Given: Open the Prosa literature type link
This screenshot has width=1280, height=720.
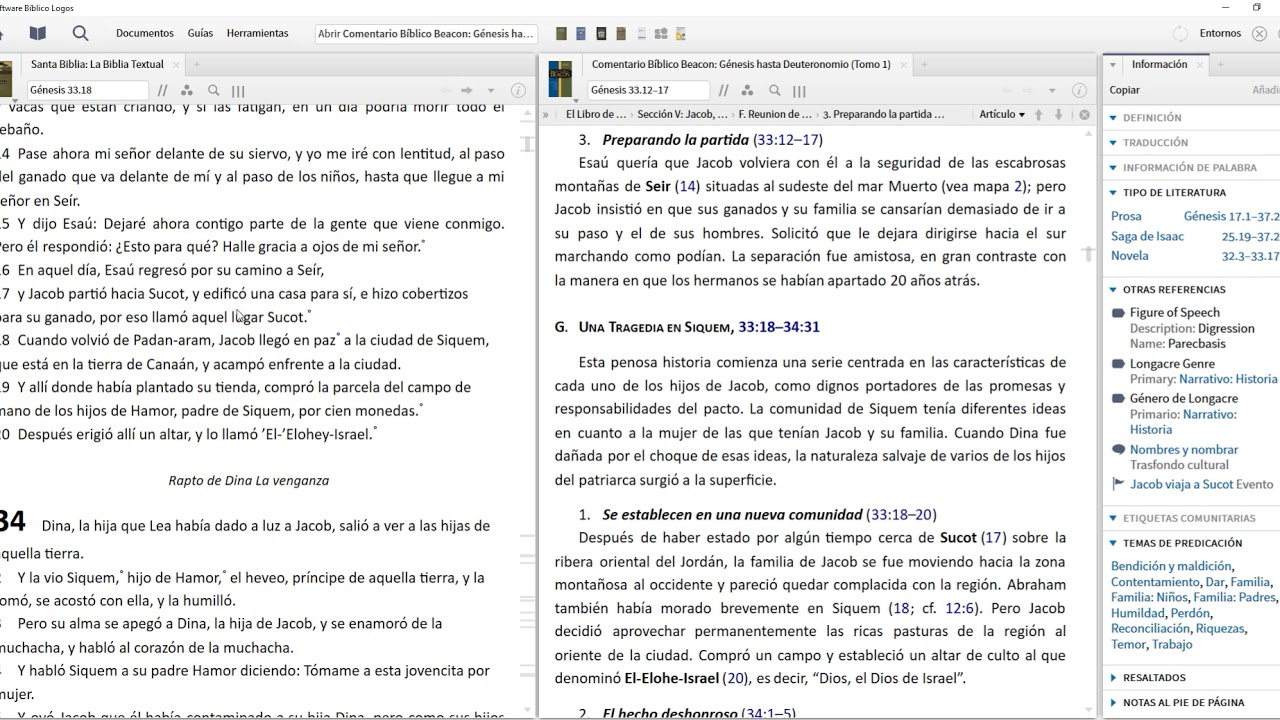Looking at the screenshot, I should click(x=1126, y=216).
